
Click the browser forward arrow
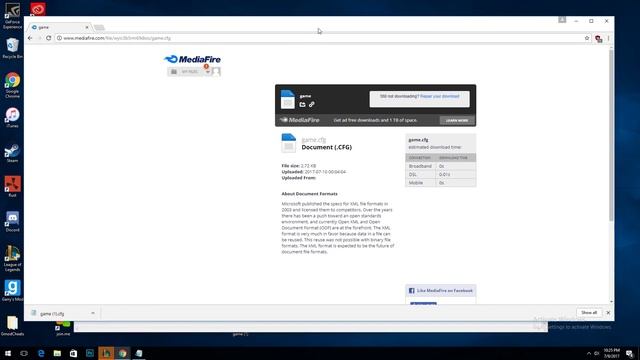click(x=39, y=38)
